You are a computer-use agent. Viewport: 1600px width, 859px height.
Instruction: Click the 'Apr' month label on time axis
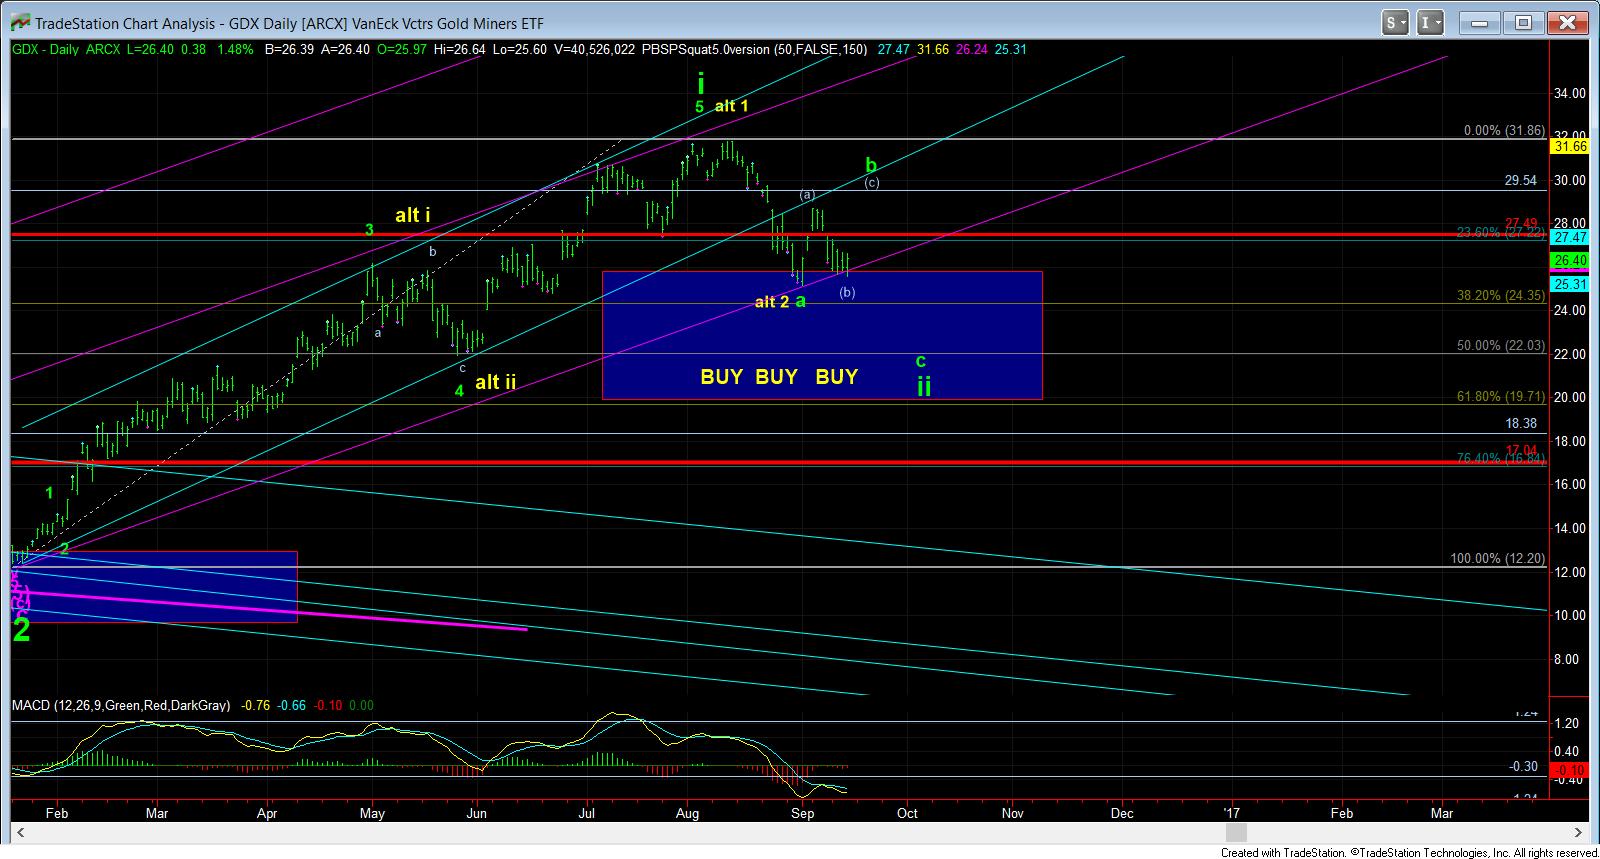[269, 814]
